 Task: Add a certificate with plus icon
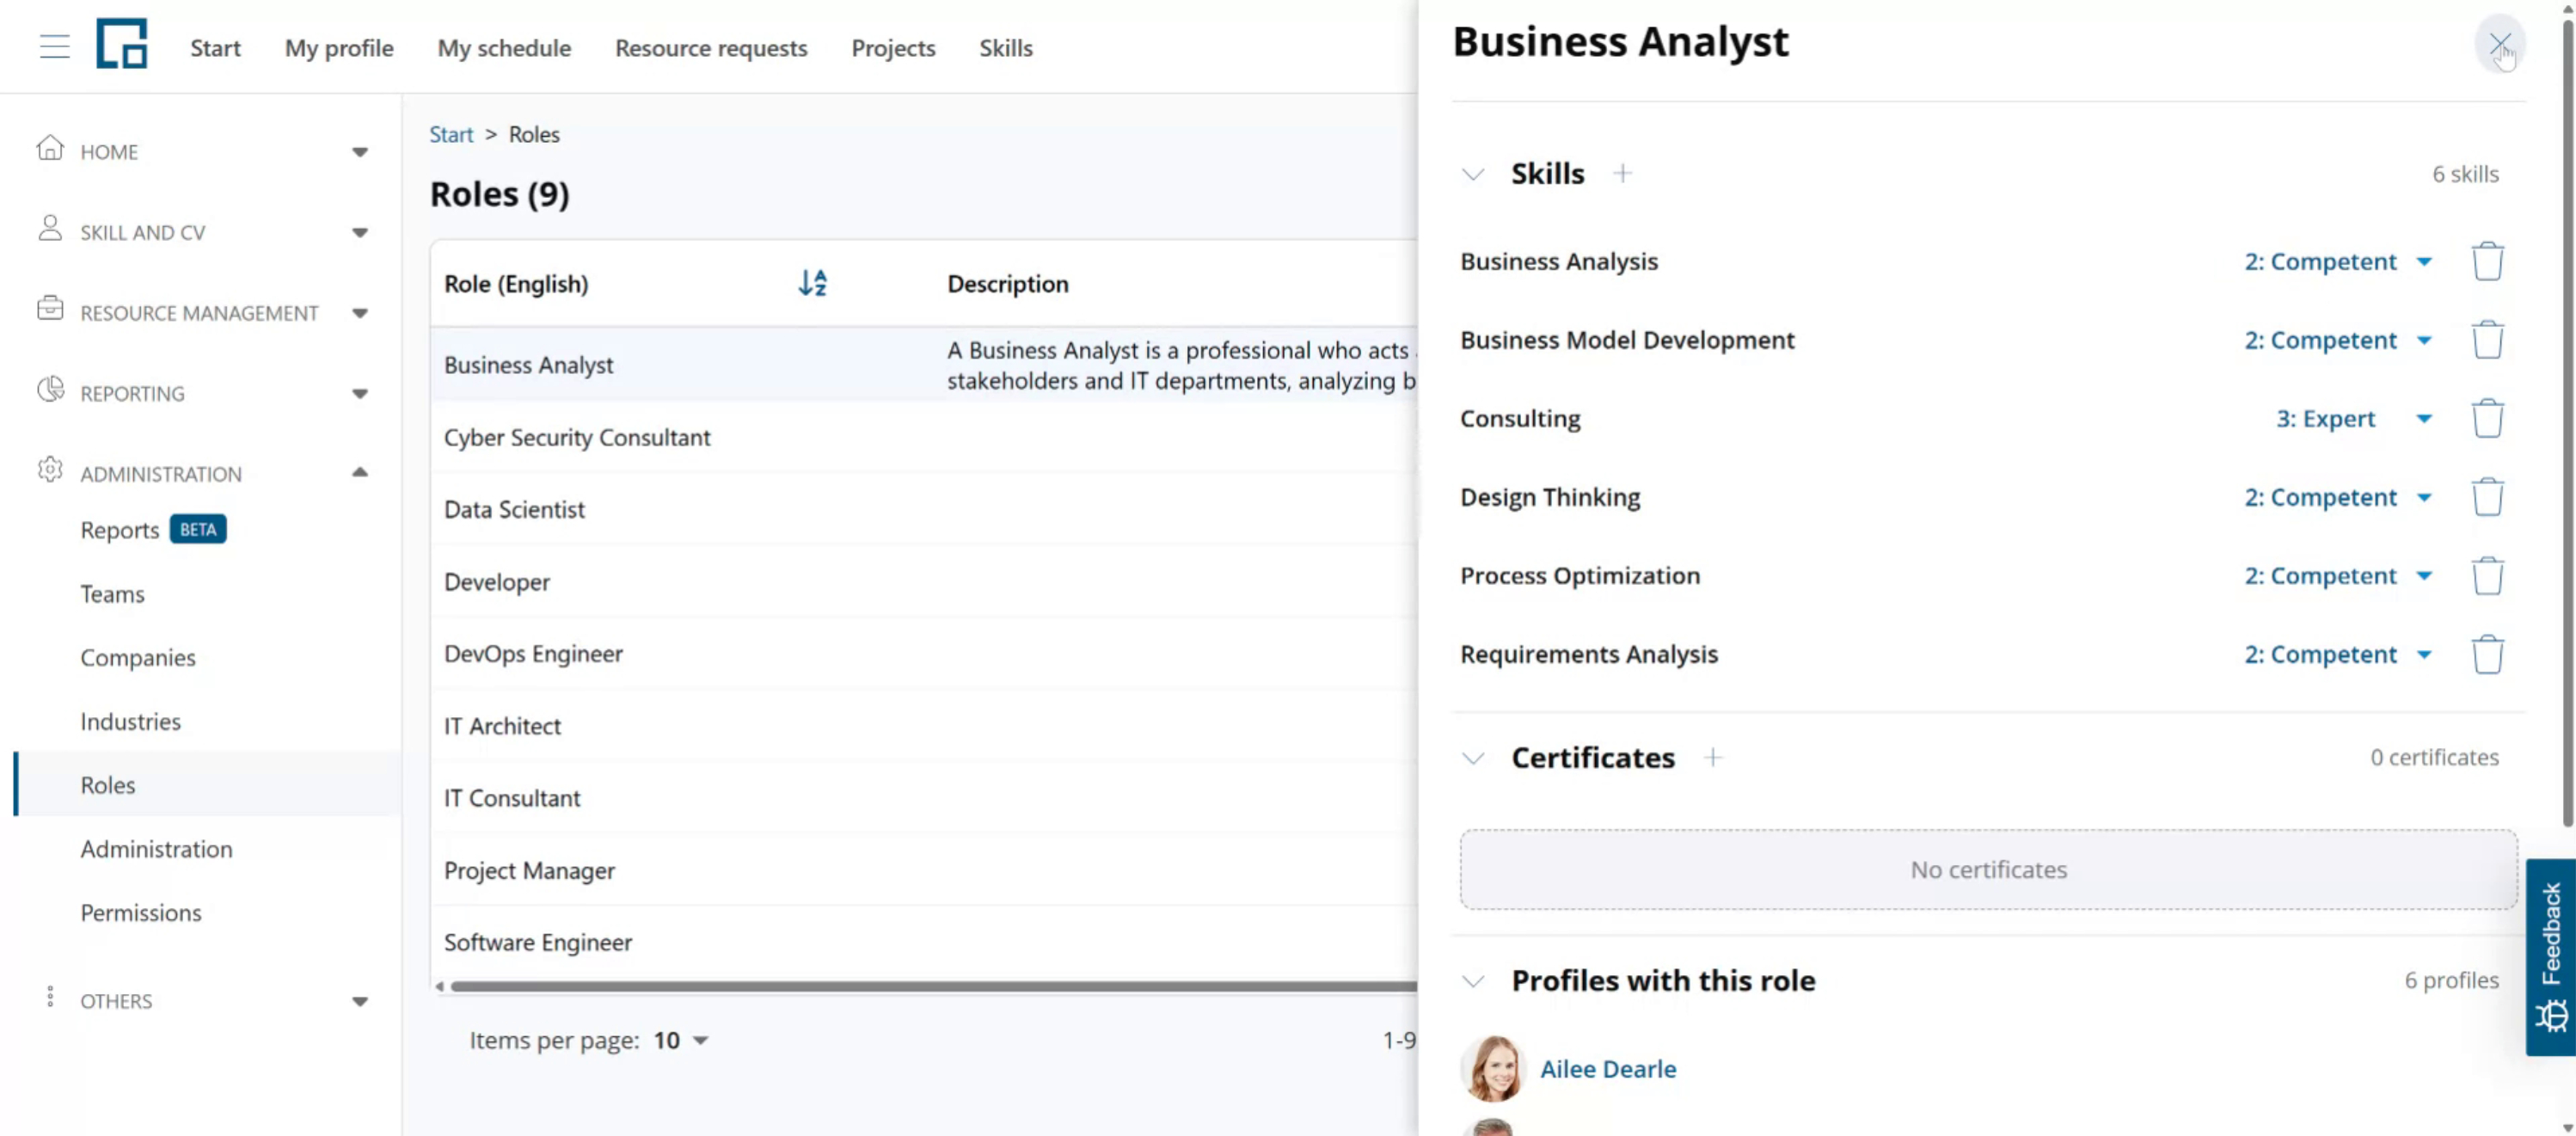tap(1713, 758)
